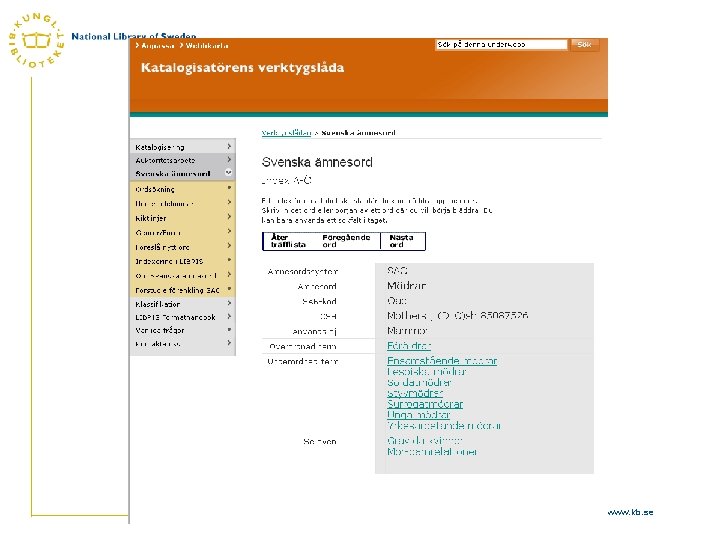The image size is (720, 540).
Task: Click Föregående ord button
Action: click(x=346, y=241)
